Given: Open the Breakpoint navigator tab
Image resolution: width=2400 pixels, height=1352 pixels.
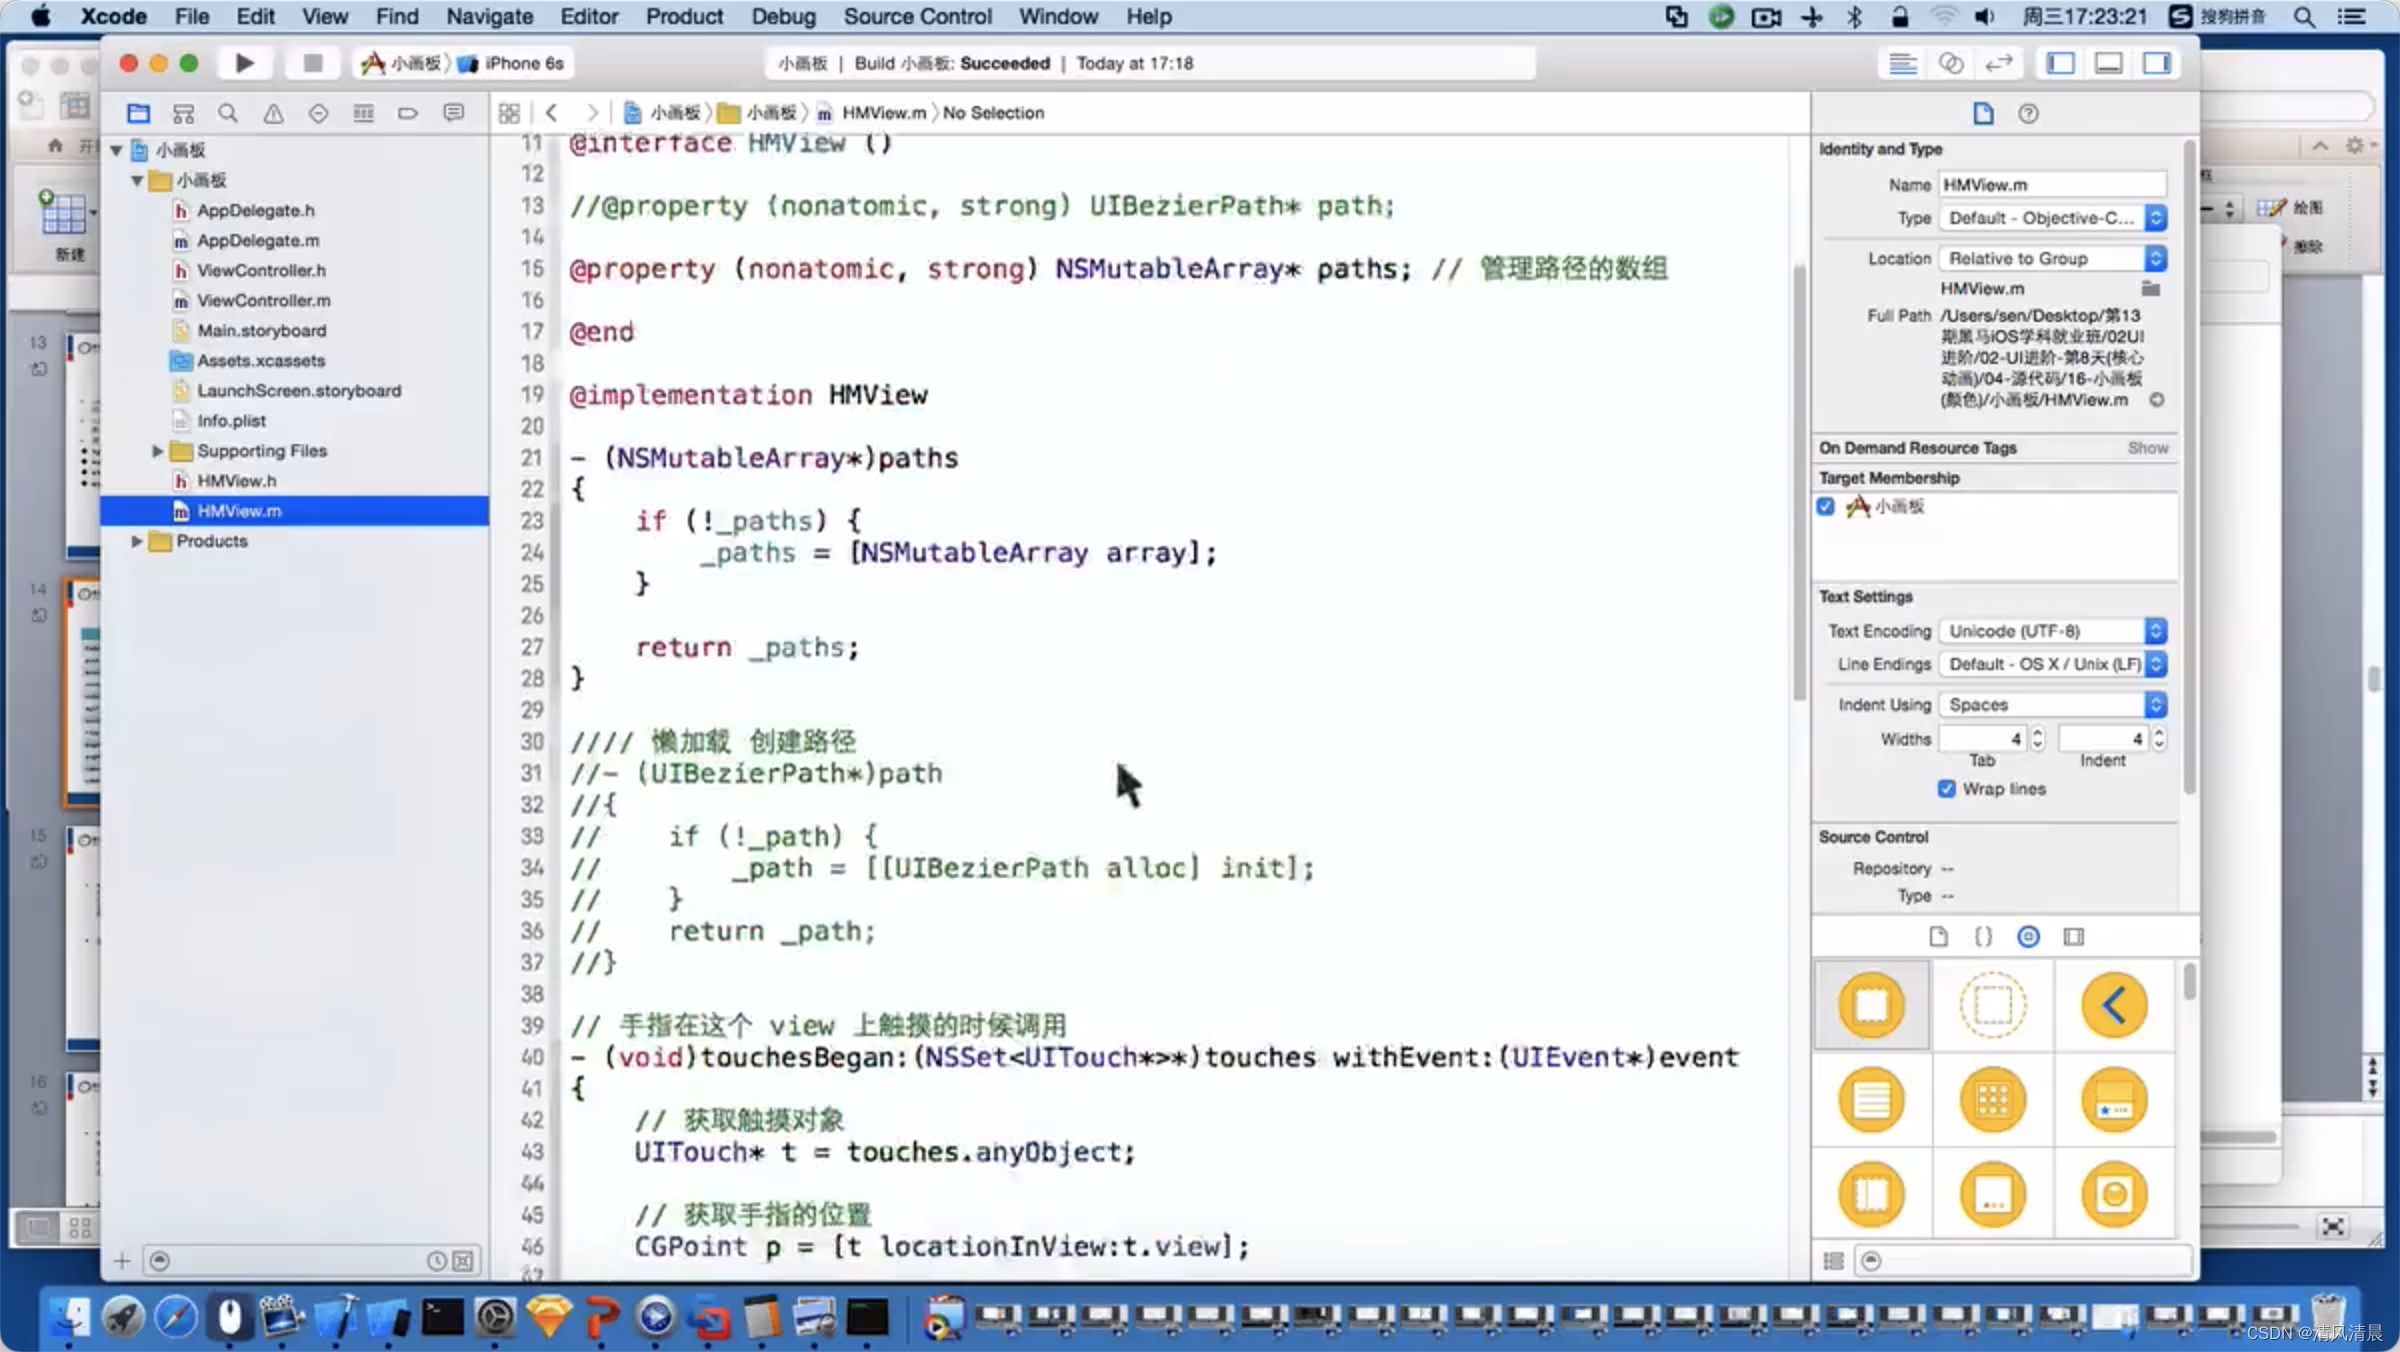Looking at the screenshot, I should point(408,113).
